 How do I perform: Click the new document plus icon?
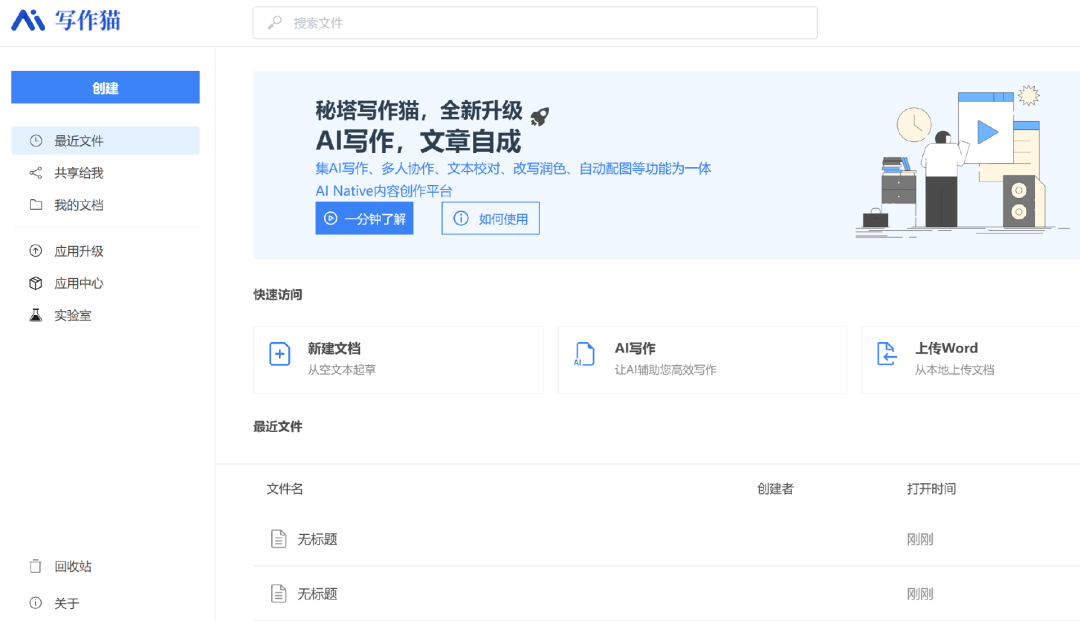(280, 354)
